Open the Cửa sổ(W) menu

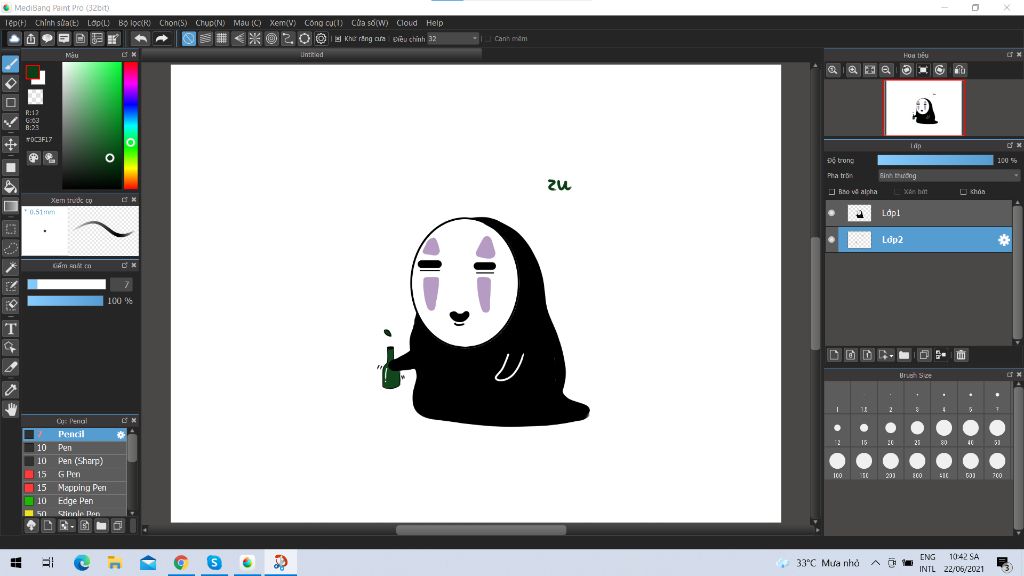point(370,23)
